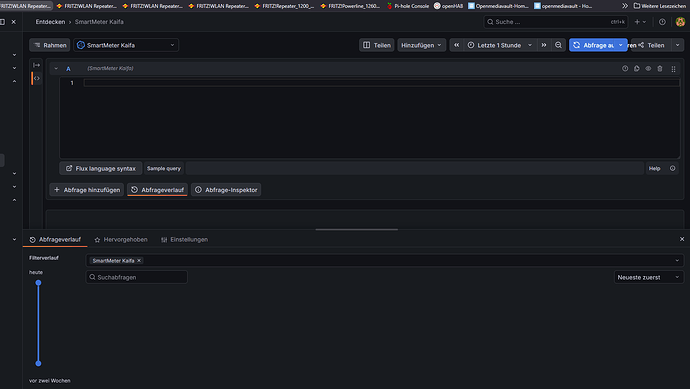The image size is (690, 389).
Task: Open the help icon in header
Action: tap(662, 22)
